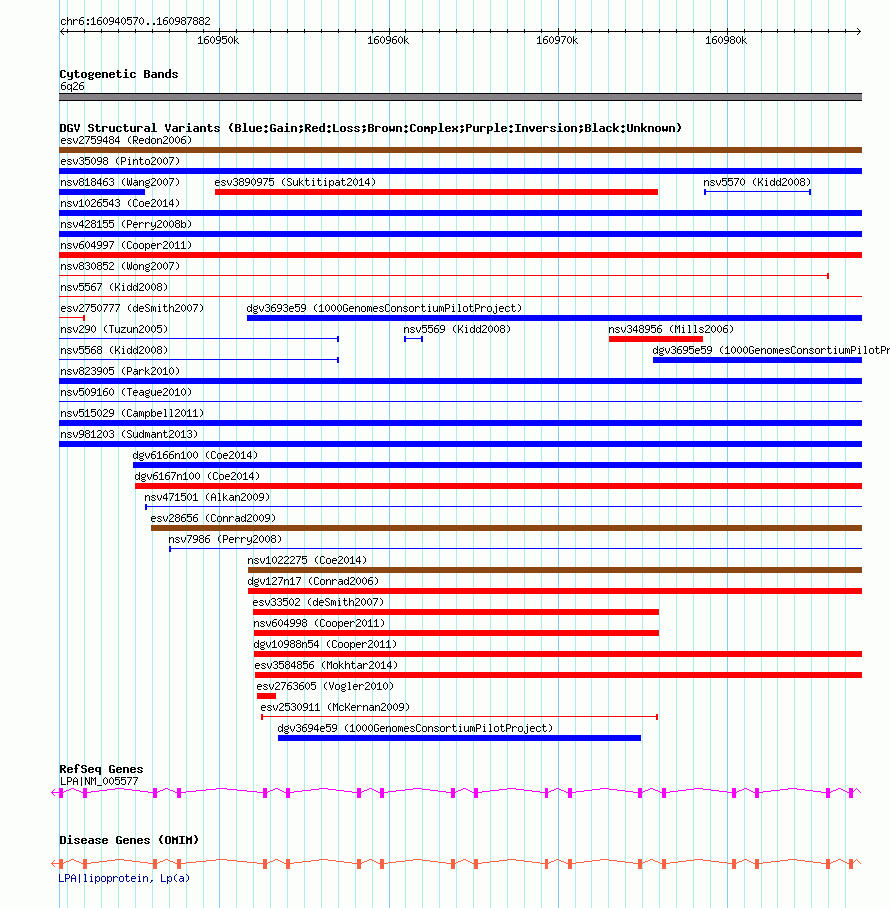The width and height of the screenshot is (890, 908).
Task: Select the Cytogenetic Bands track title
Action: coord(119,74)
